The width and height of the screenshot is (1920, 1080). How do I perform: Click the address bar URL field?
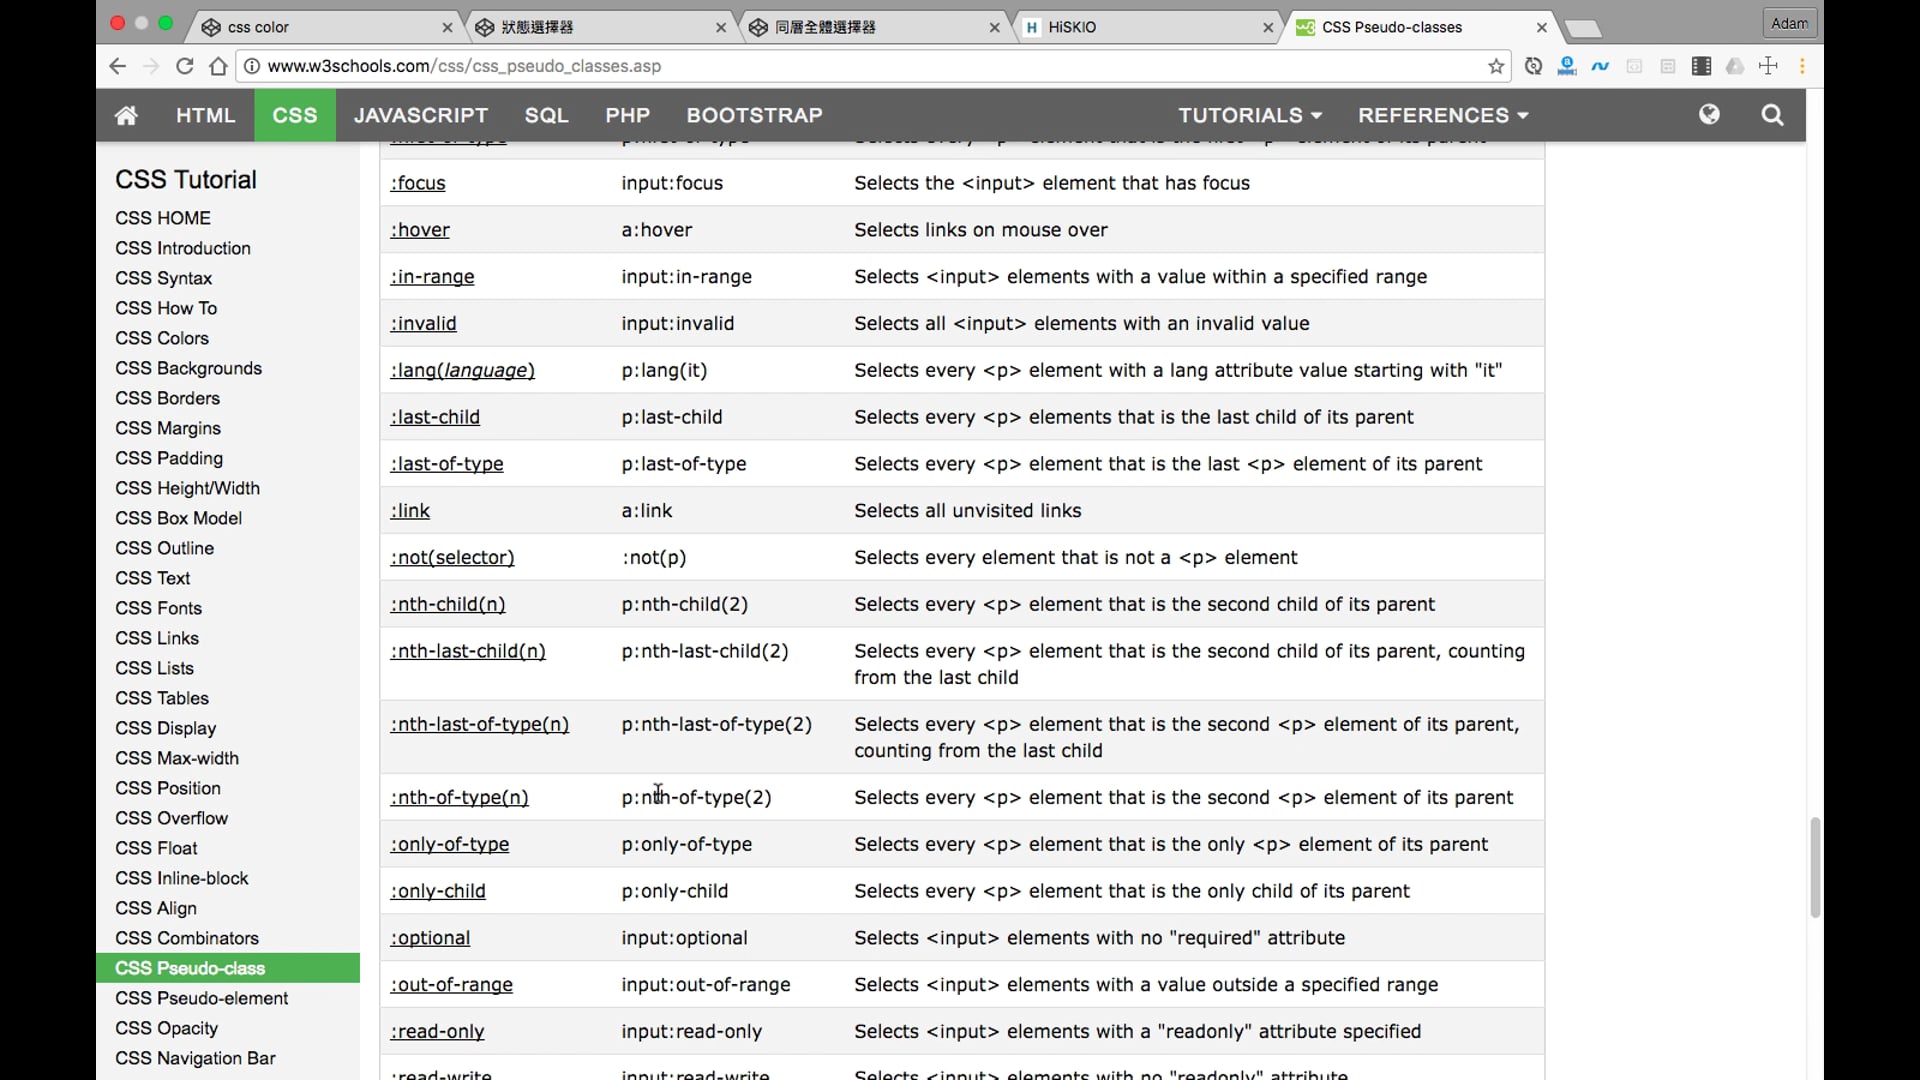click(x=860, y=66)
